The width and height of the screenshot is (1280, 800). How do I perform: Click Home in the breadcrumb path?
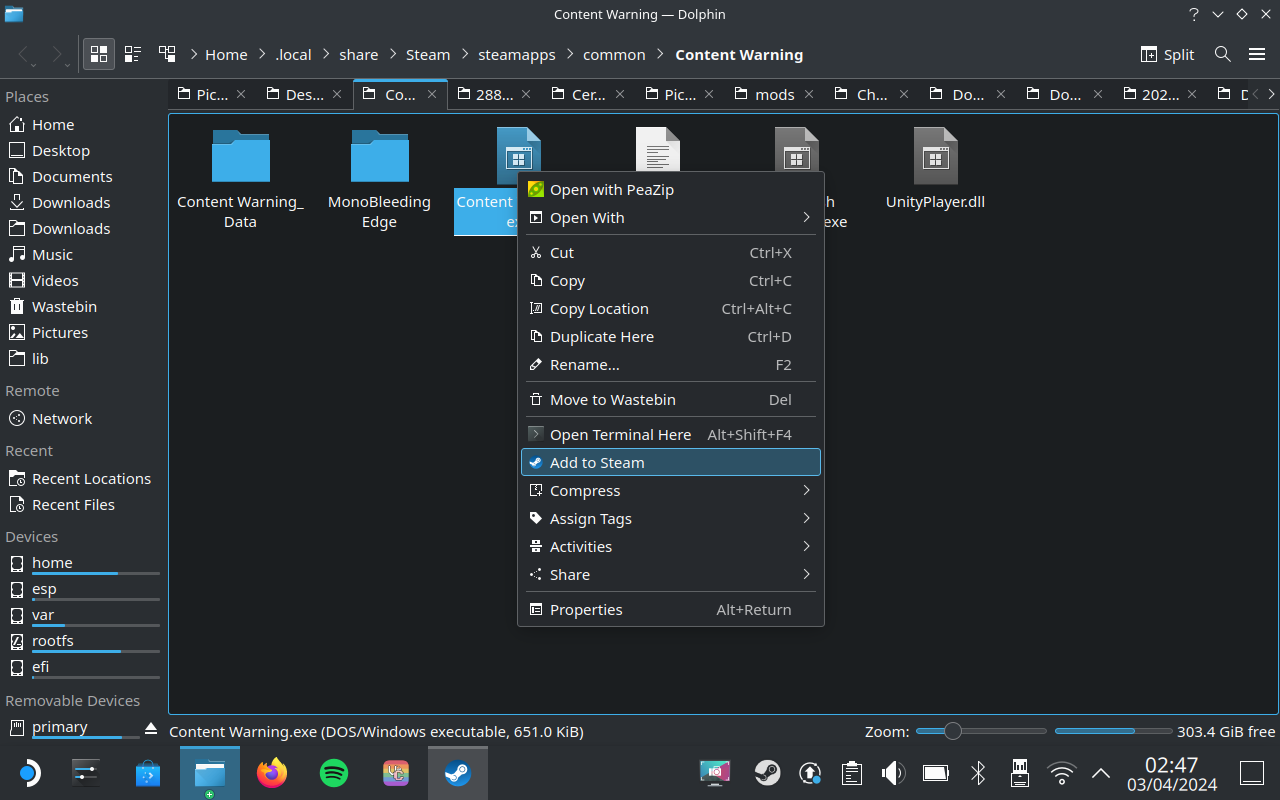pyautogui.click(x=226, y=55)
